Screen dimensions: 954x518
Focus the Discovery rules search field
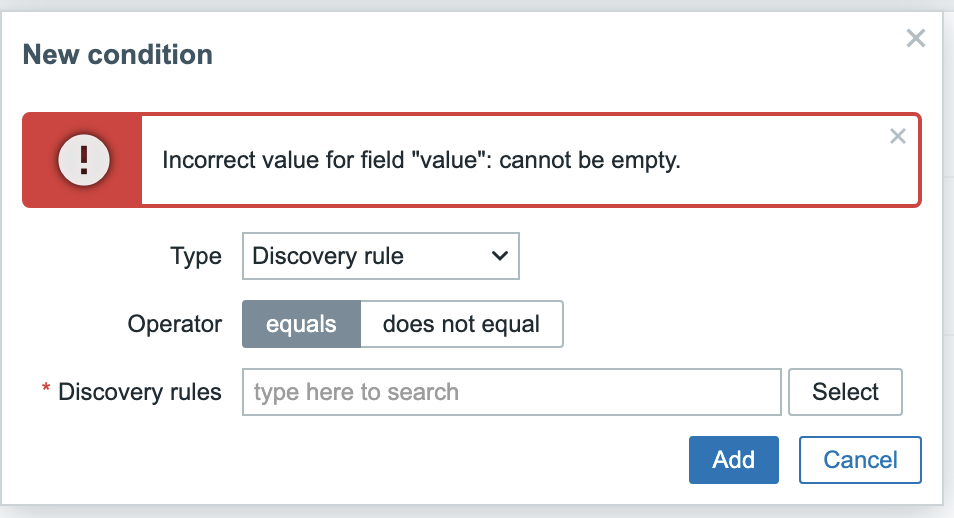512,392
